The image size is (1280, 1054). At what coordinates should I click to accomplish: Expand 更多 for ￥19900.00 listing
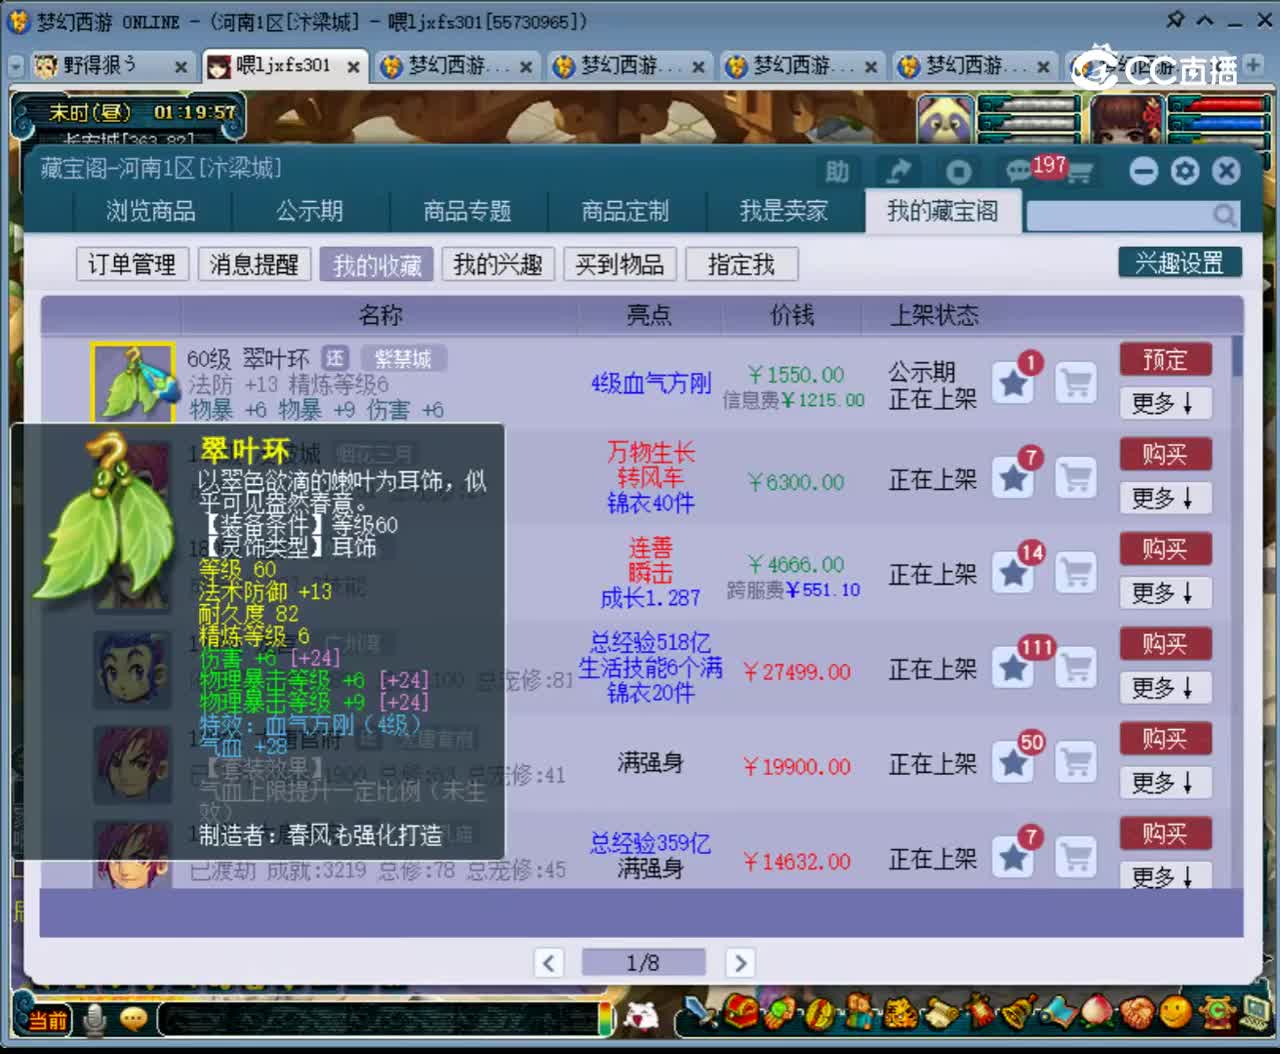[x=1165, y=783]
